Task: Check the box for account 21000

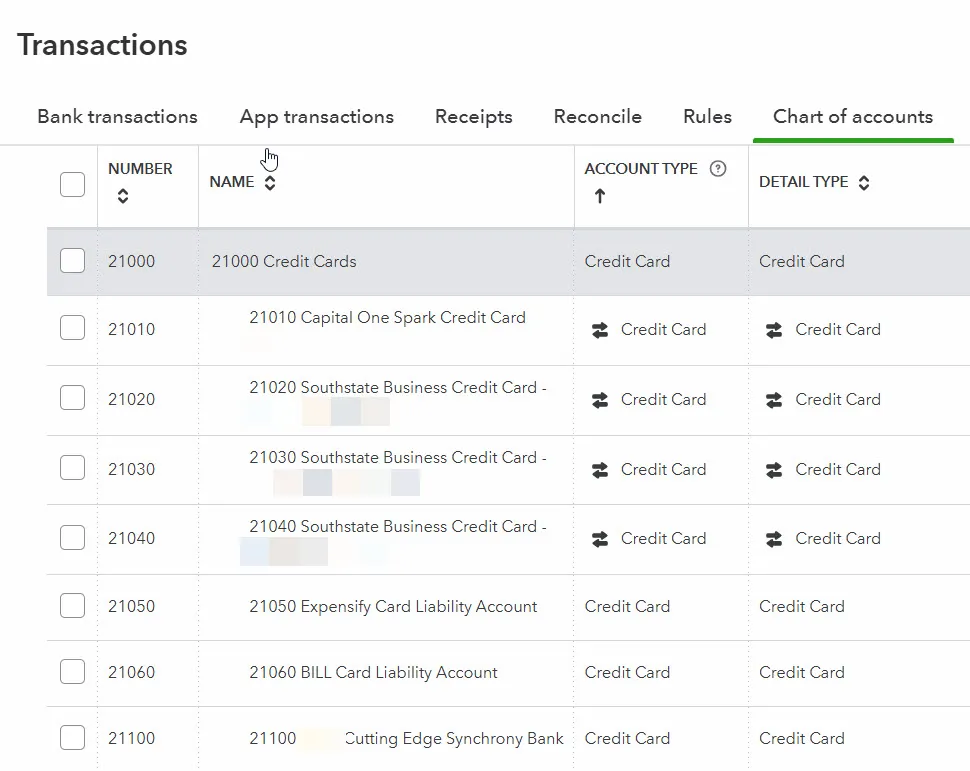Action: click(72, 261)
